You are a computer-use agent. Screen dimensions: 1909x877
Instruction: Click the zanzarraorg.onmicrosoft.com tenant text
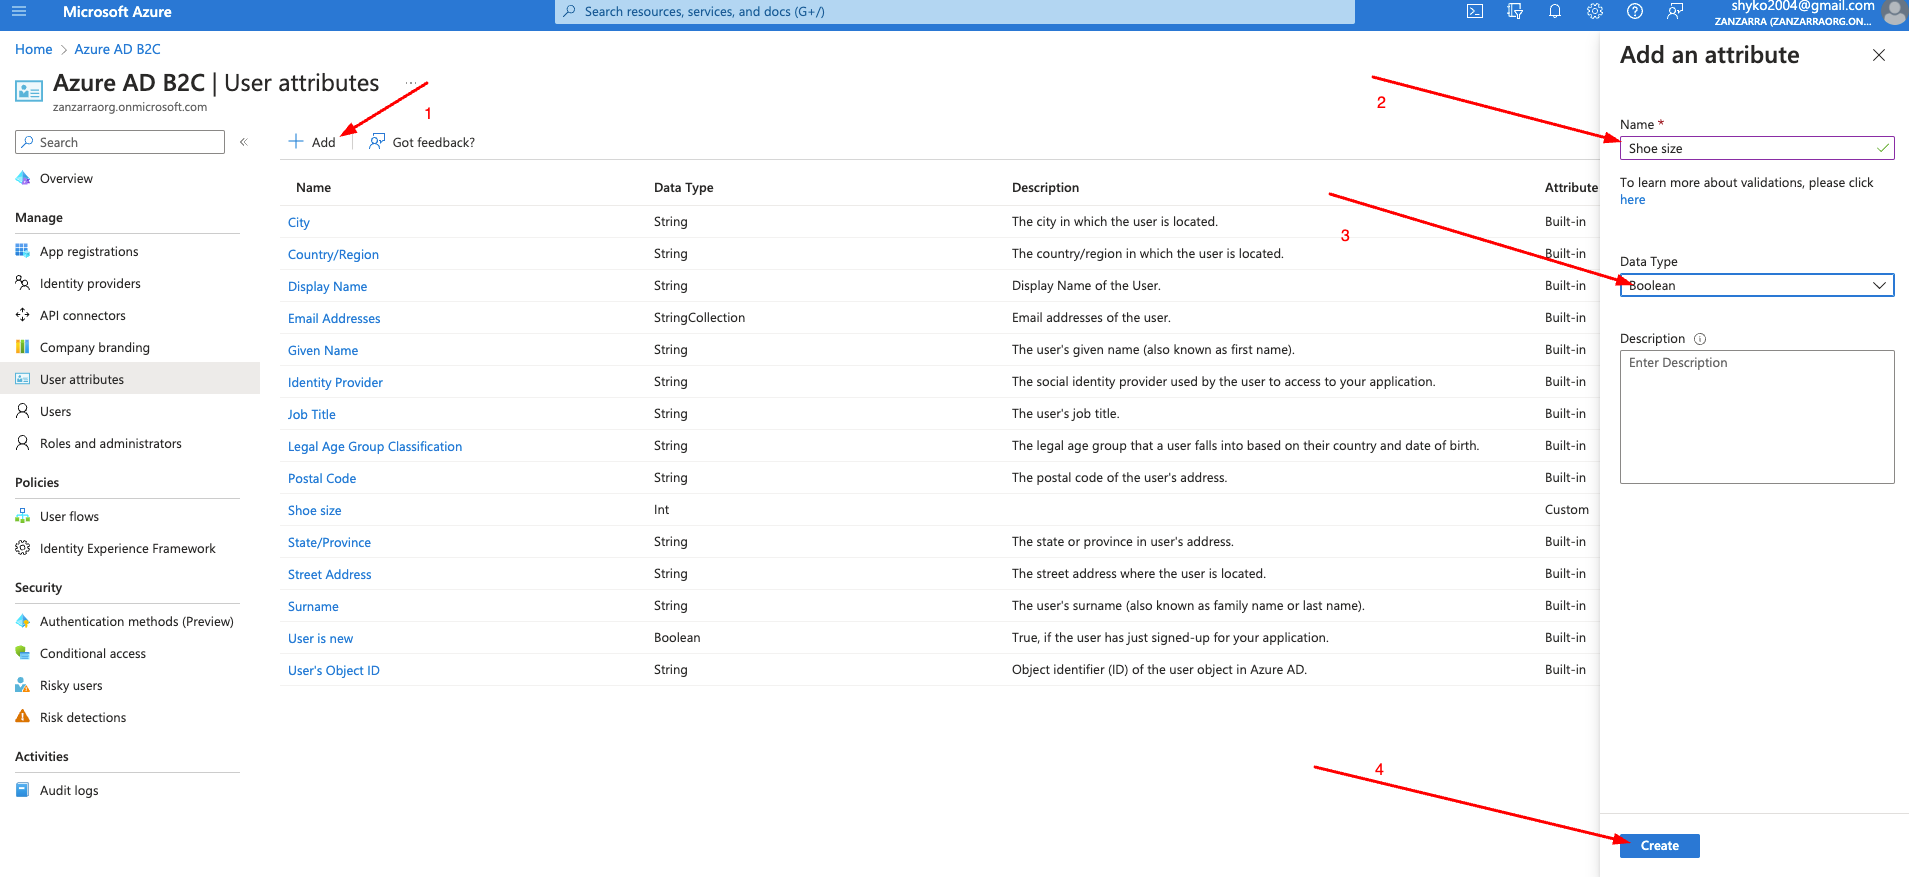[130, 107]
